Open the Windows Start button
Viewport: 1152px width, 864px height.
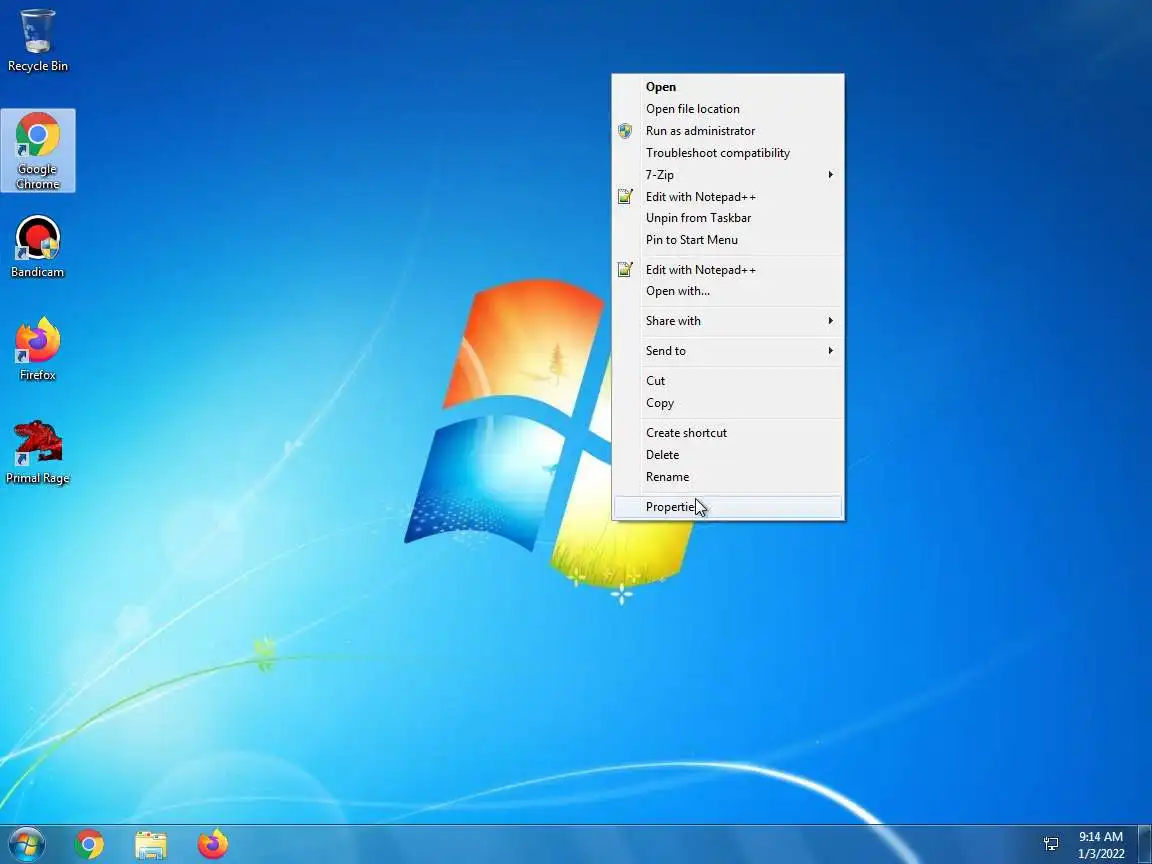[26, 844]
